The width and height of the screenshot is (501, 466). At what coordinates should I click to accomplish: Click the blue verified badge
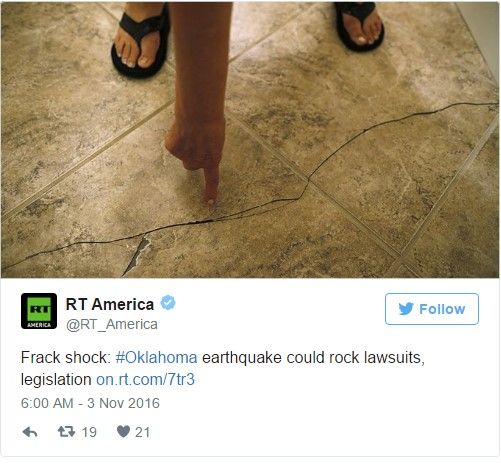168,303
